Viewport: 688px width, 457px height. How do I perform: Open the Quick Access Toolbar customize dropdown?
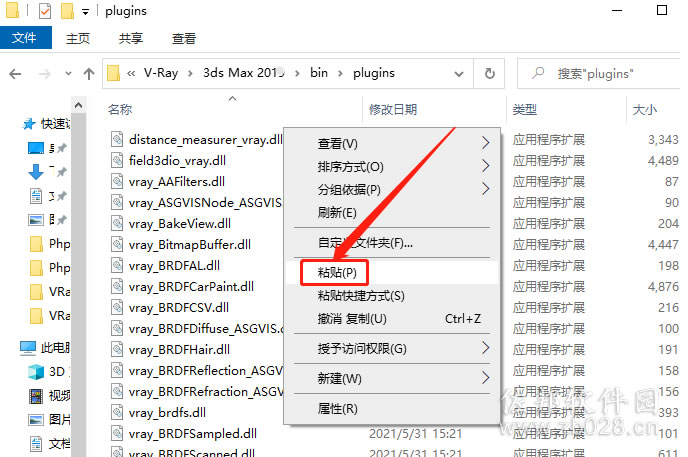[85, 12]
